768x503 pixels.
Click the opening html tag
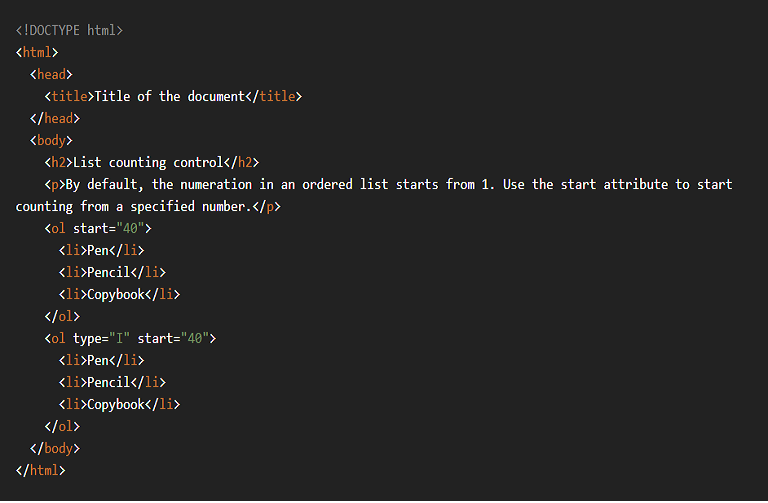(37, 52)
